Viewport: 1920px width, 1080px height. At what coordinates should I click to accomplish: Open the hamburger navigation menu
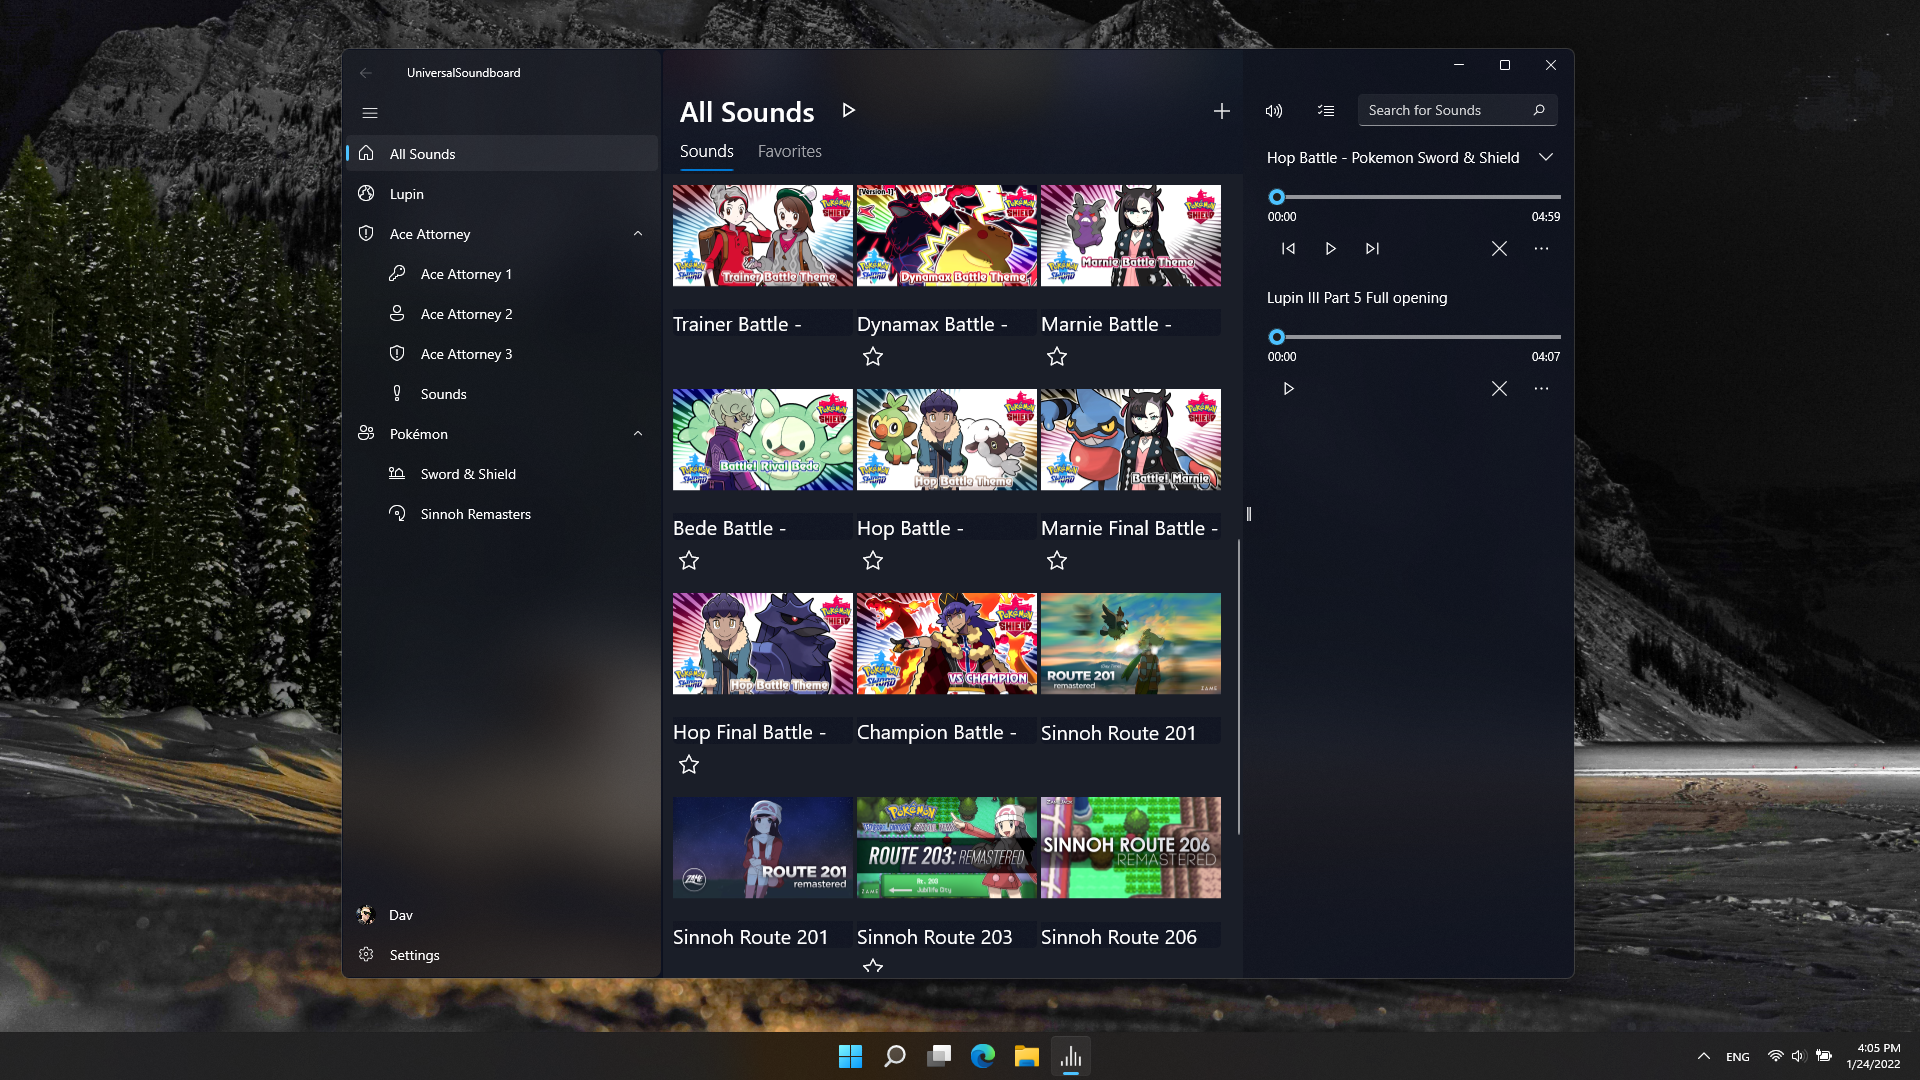click(x=370, y=112)
